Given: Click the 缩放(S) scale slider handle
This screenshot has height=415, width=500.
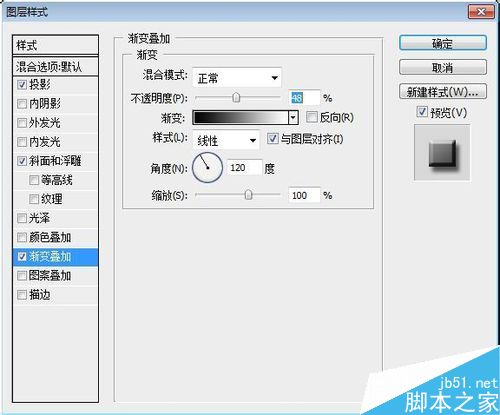Looking at the screenshot, I should tap(248, 195).
